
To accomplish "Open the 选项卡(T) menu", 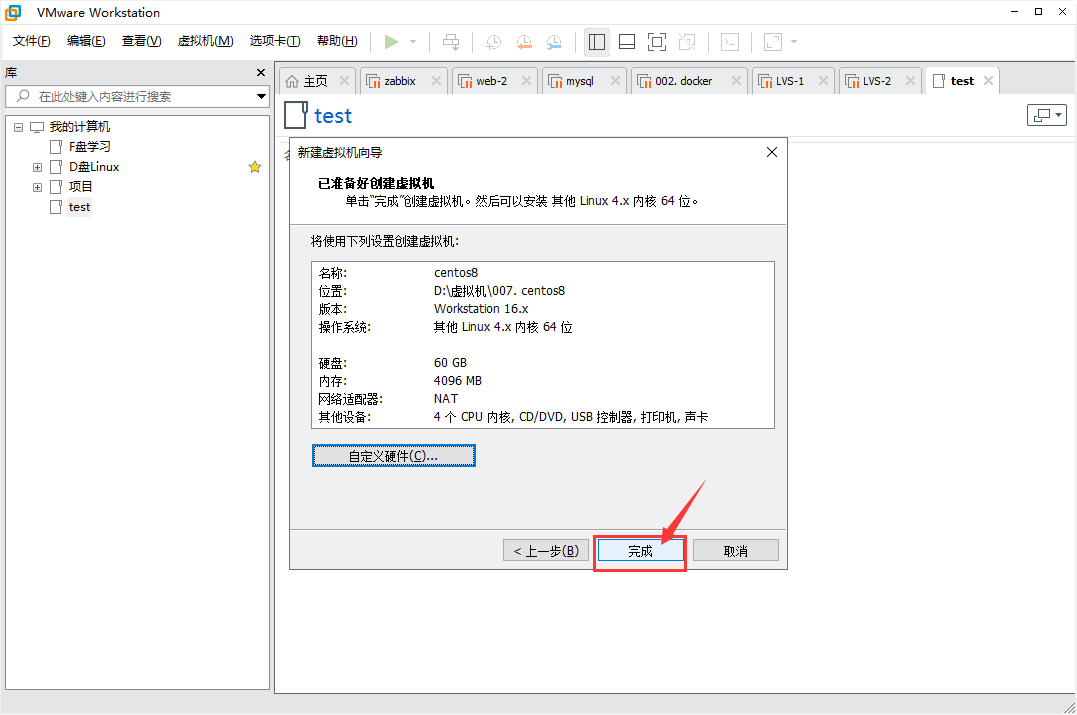I will click(x=275, y=41).
